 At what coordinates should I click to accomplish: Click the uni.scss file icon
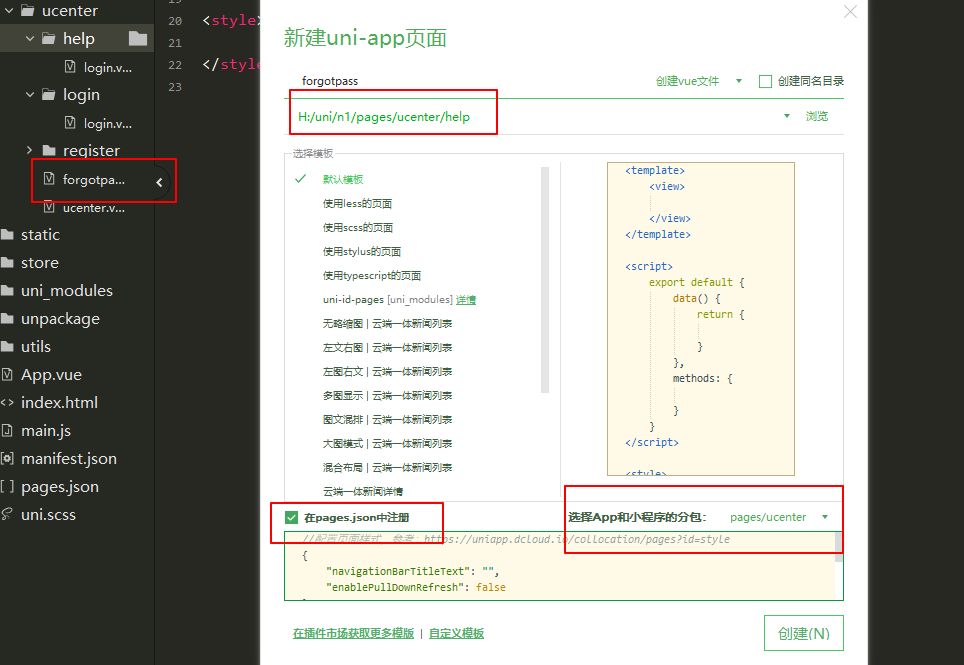7,514
